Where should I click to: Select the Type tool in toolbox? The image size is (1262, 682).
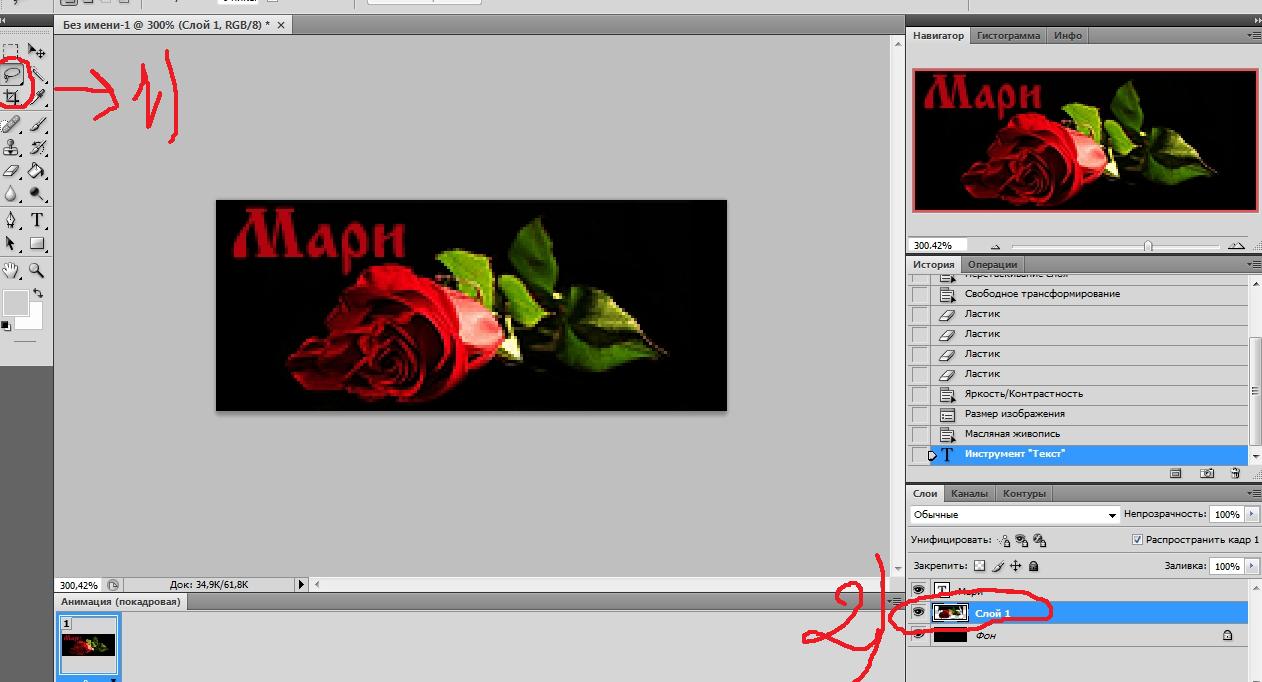(x=37, y=220)
